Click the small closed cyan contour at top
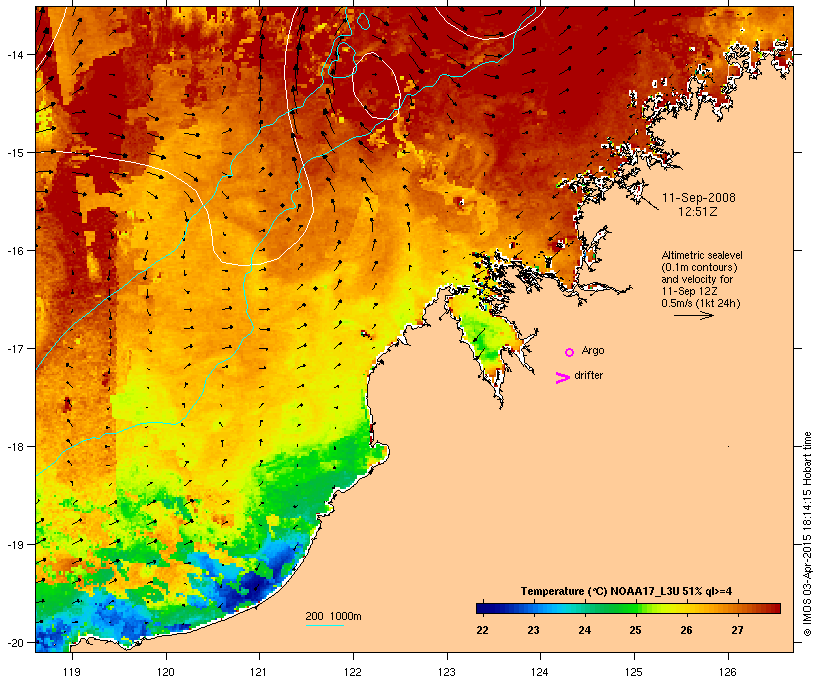Viewport: 820px width, 680px height. coord(364,20)
